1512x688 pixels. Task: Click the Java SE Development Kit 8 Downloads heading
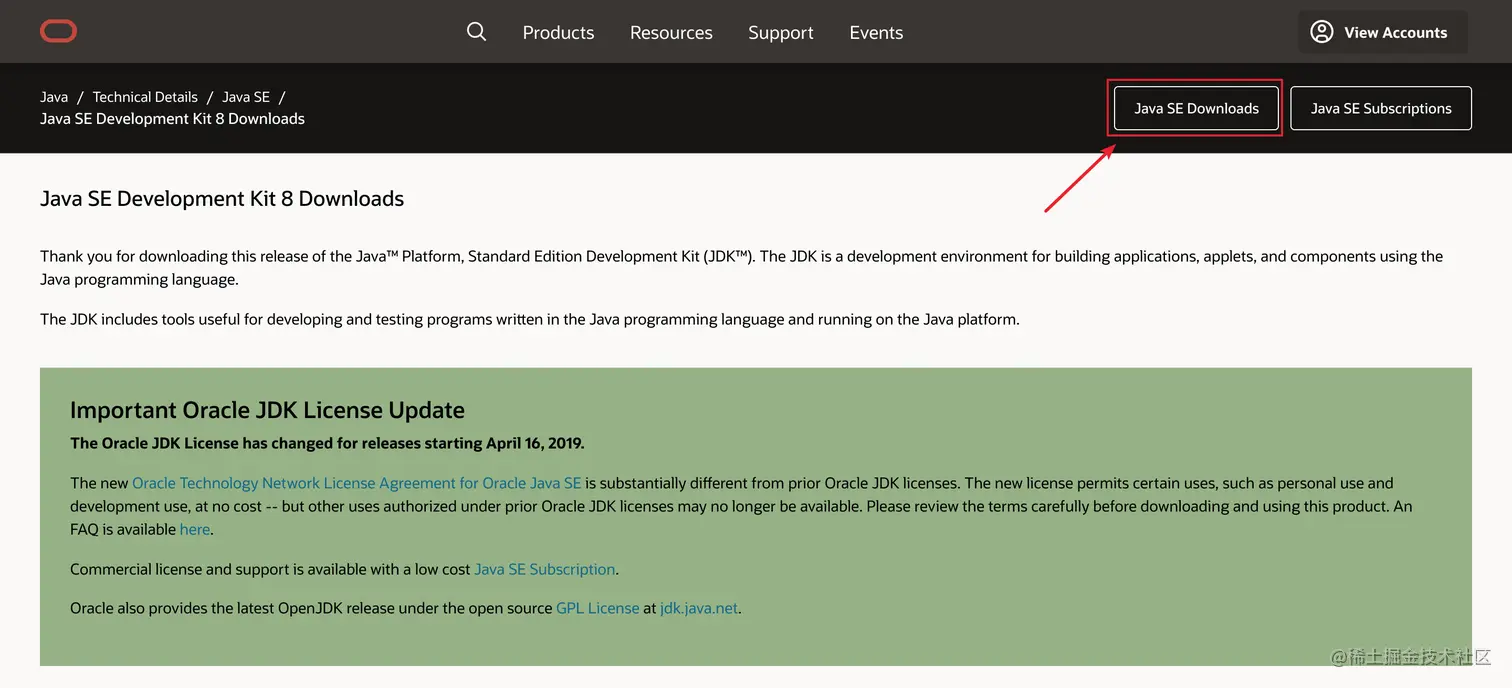coord(222,199)
